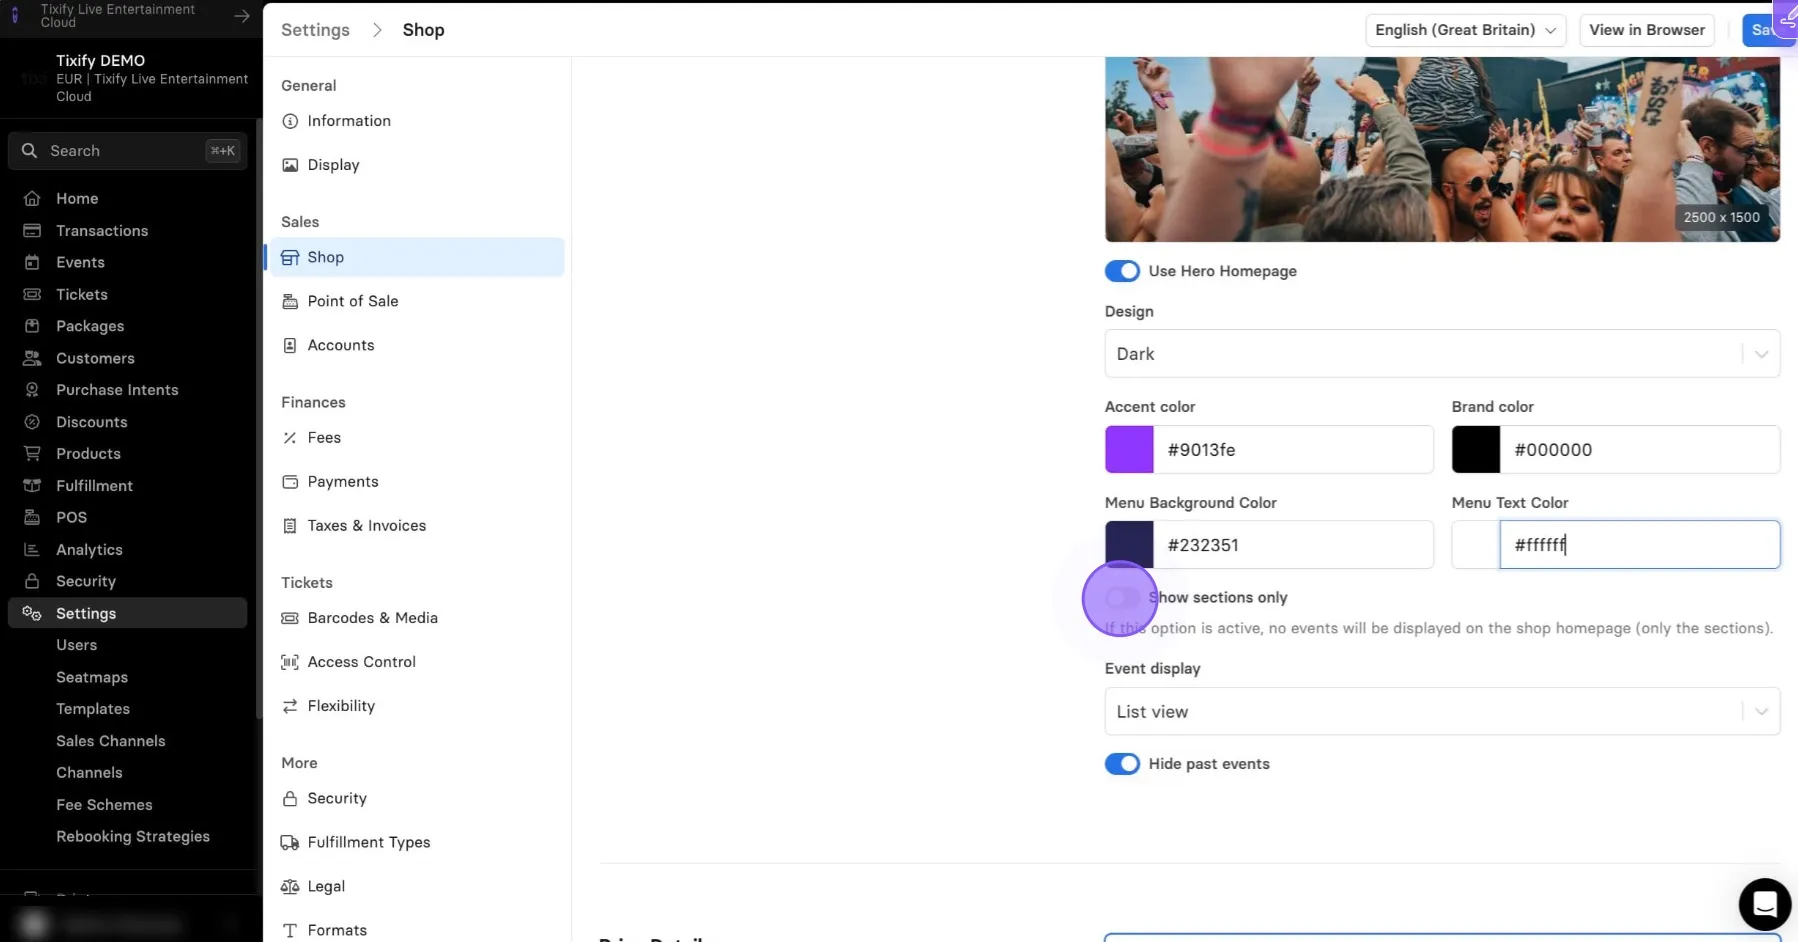Open the chat support bubble
1798x942 pixels.
click(x=1764, y=904)
